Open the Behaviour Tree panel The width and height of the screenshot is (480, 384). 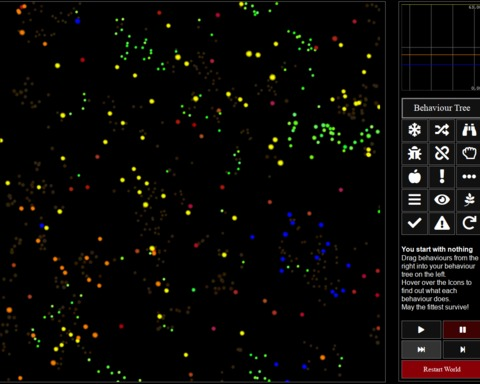pyautogui.click(x=441, y=108)
